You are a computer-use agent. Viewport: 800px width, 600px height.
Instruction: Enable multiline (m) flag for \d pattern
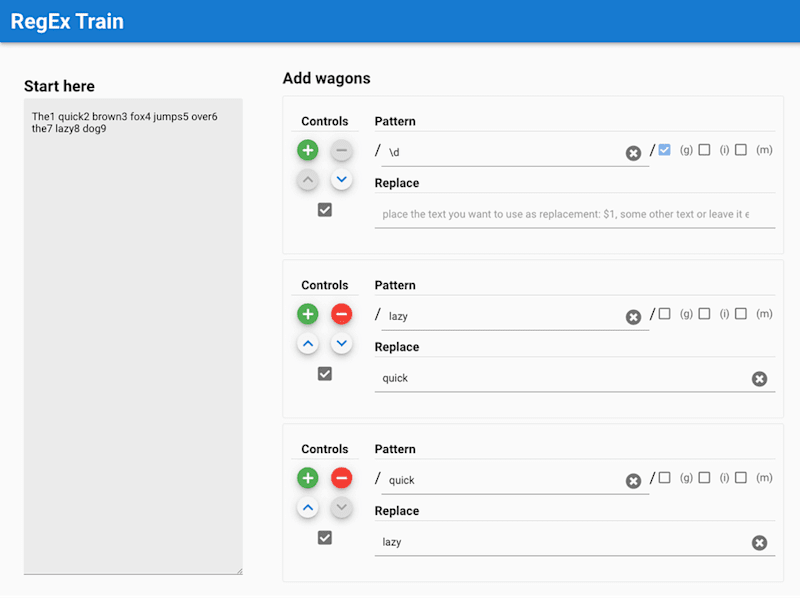point(741,149)
